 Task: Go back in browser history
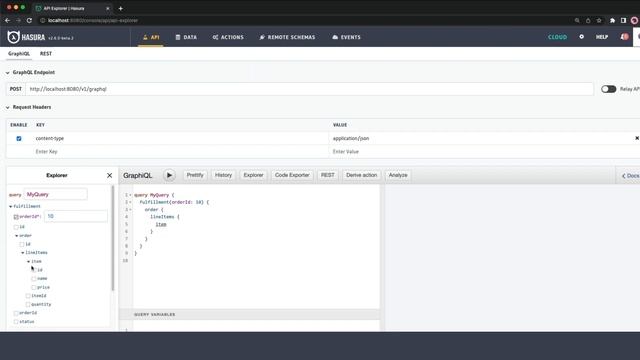pyautogui.click(x=7, y=20)
